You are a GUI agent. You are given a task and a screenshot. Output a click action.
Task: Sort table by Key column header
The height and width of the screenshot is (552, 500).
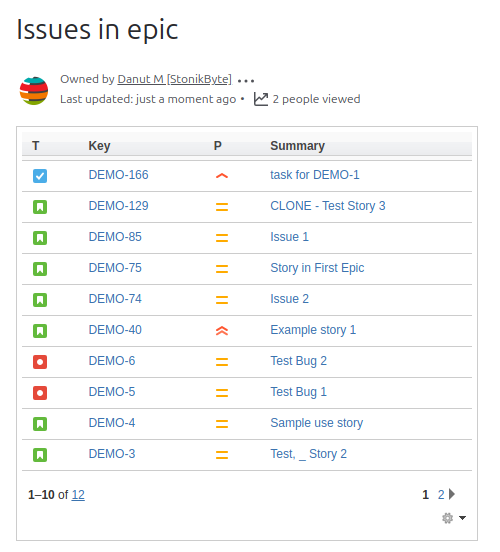coord(99,146)
